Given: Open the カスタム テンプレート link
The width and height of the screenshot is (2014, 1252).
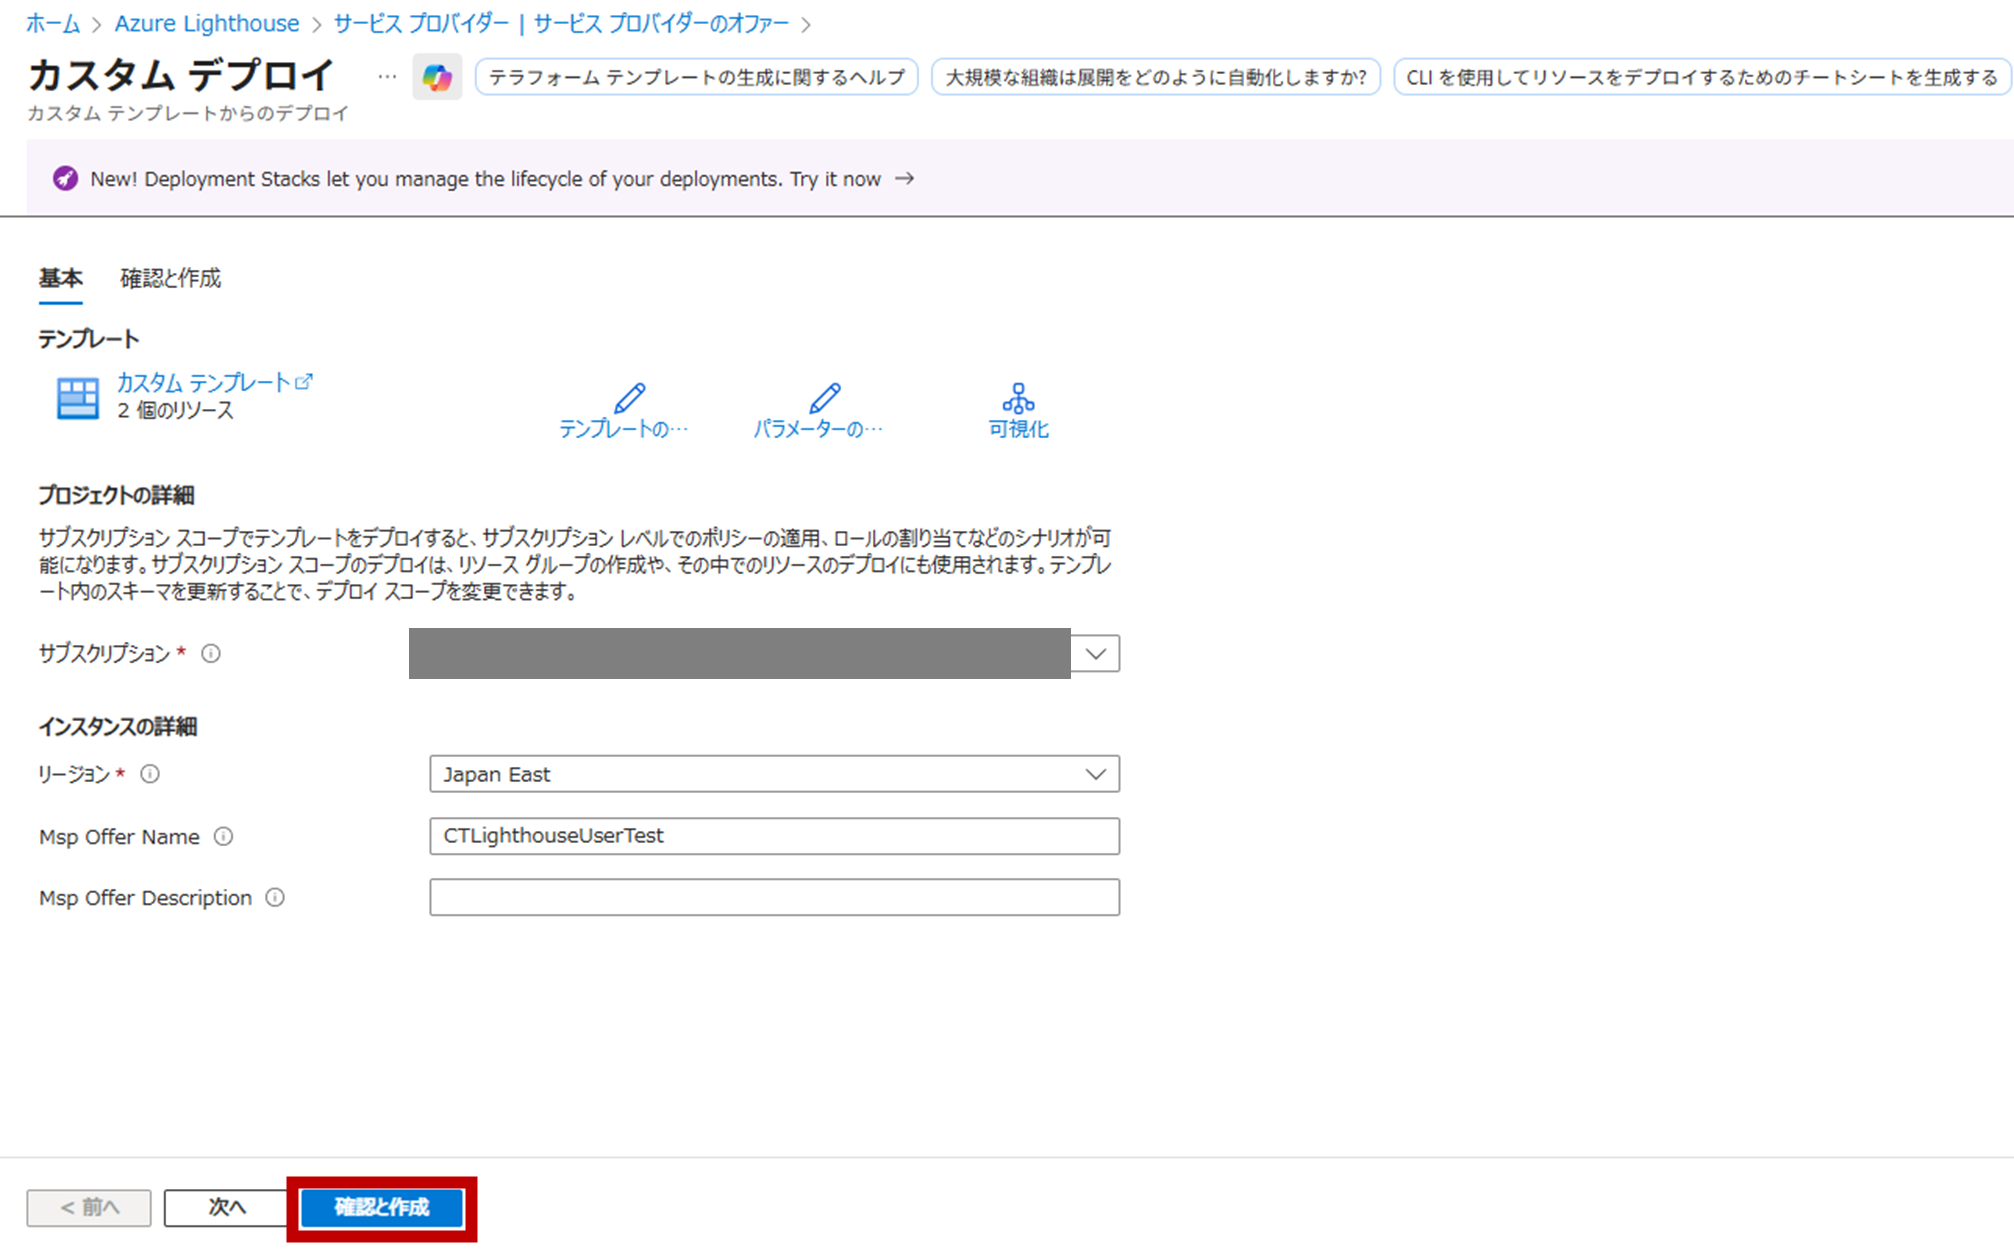Looking at the screenshot, I should coord(204,382).
